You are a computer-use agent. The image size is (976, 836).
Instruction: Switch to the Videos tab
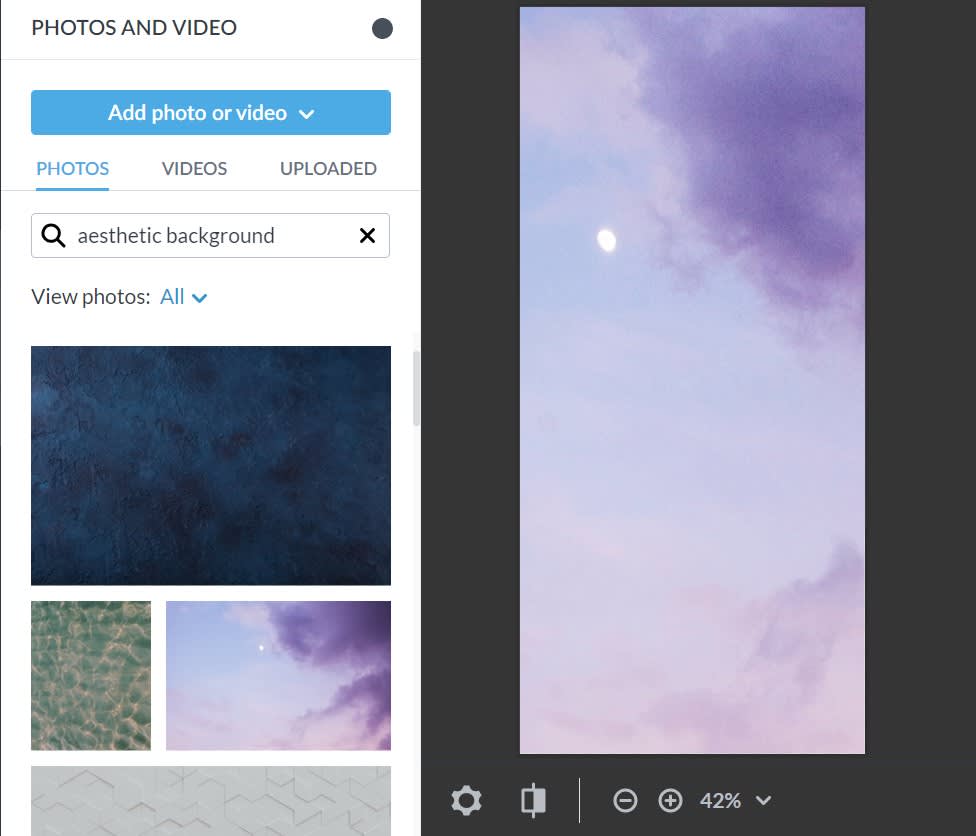click(194, 169)
